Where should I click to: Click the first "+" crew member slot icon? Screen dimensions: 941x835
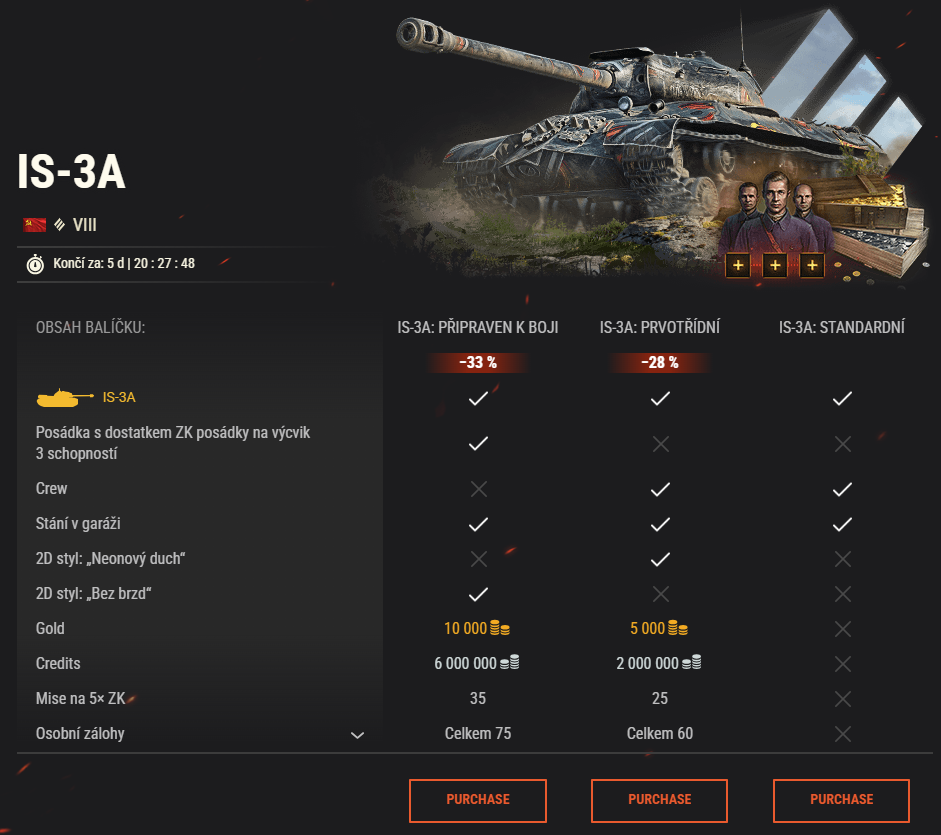(x=738, y=265)
